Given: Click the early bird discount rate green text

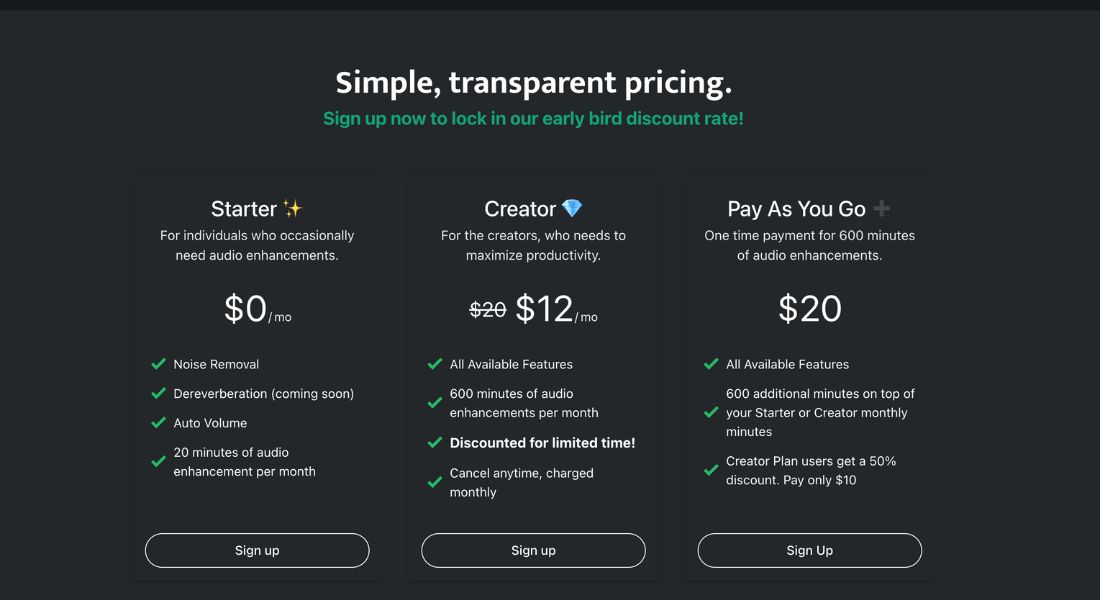Looking at the screenshot, I should click(533, 119).
